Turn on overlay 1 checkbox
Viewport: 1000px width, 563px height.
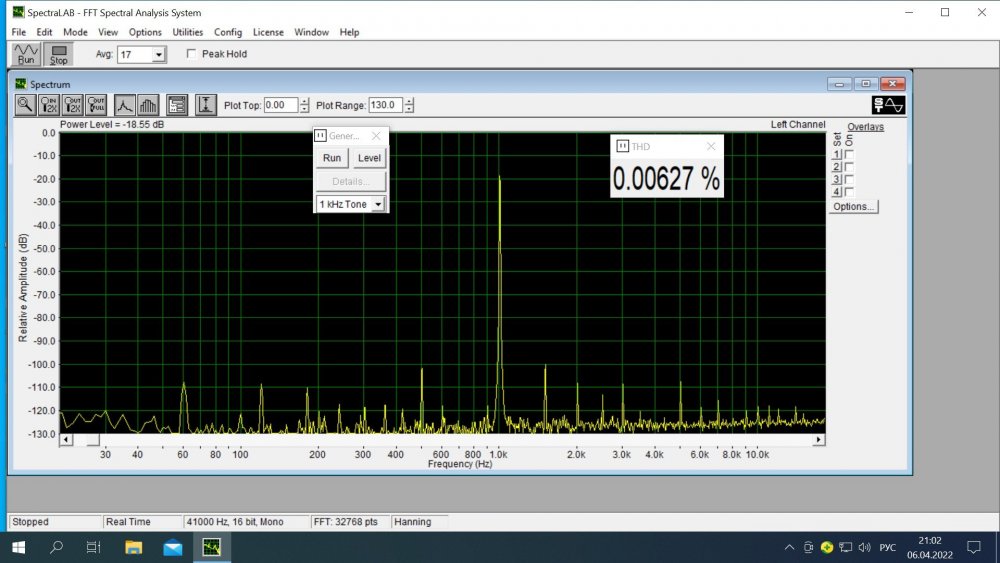[x=849, y=155]
